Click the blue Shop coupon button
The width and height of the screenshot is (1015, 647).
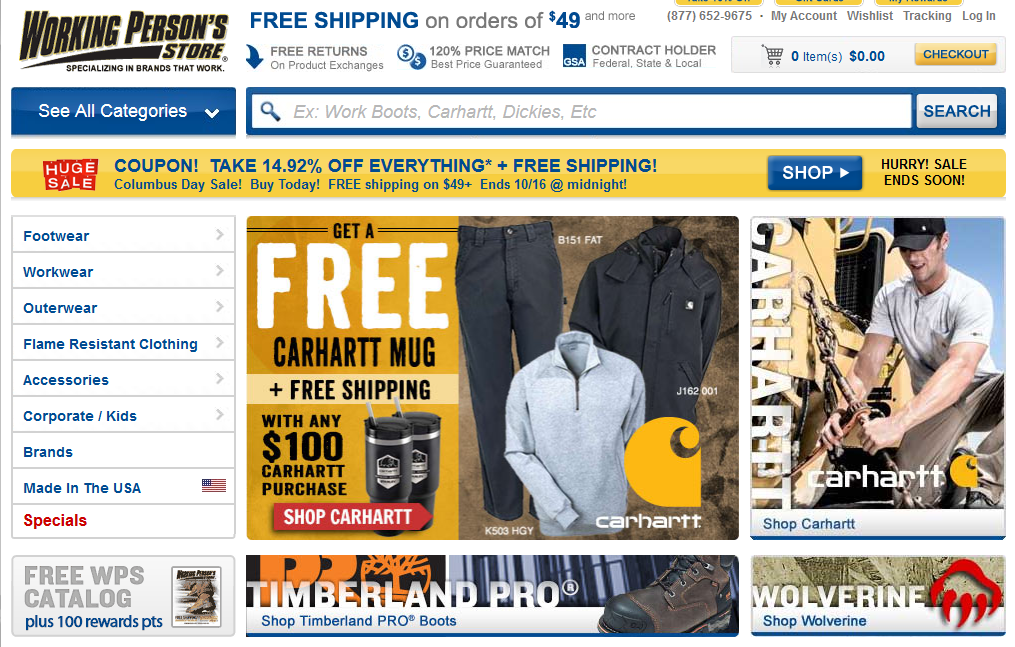[x=815, y=173]
